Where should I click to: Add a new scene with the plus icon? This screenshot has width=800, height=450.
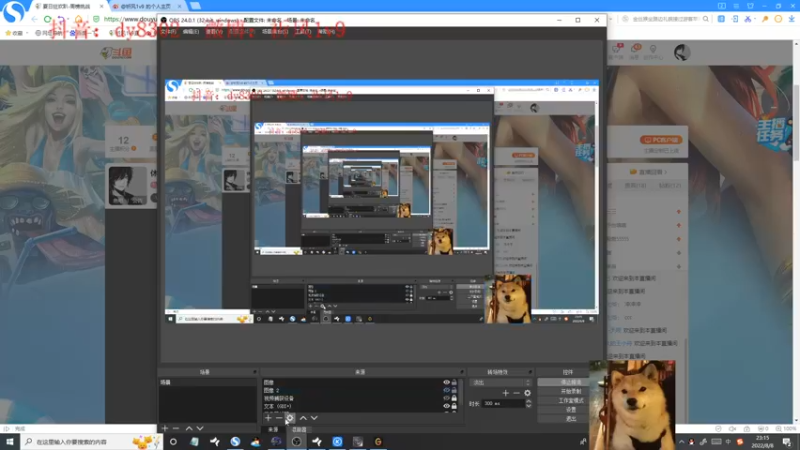[x=165, y=428]
